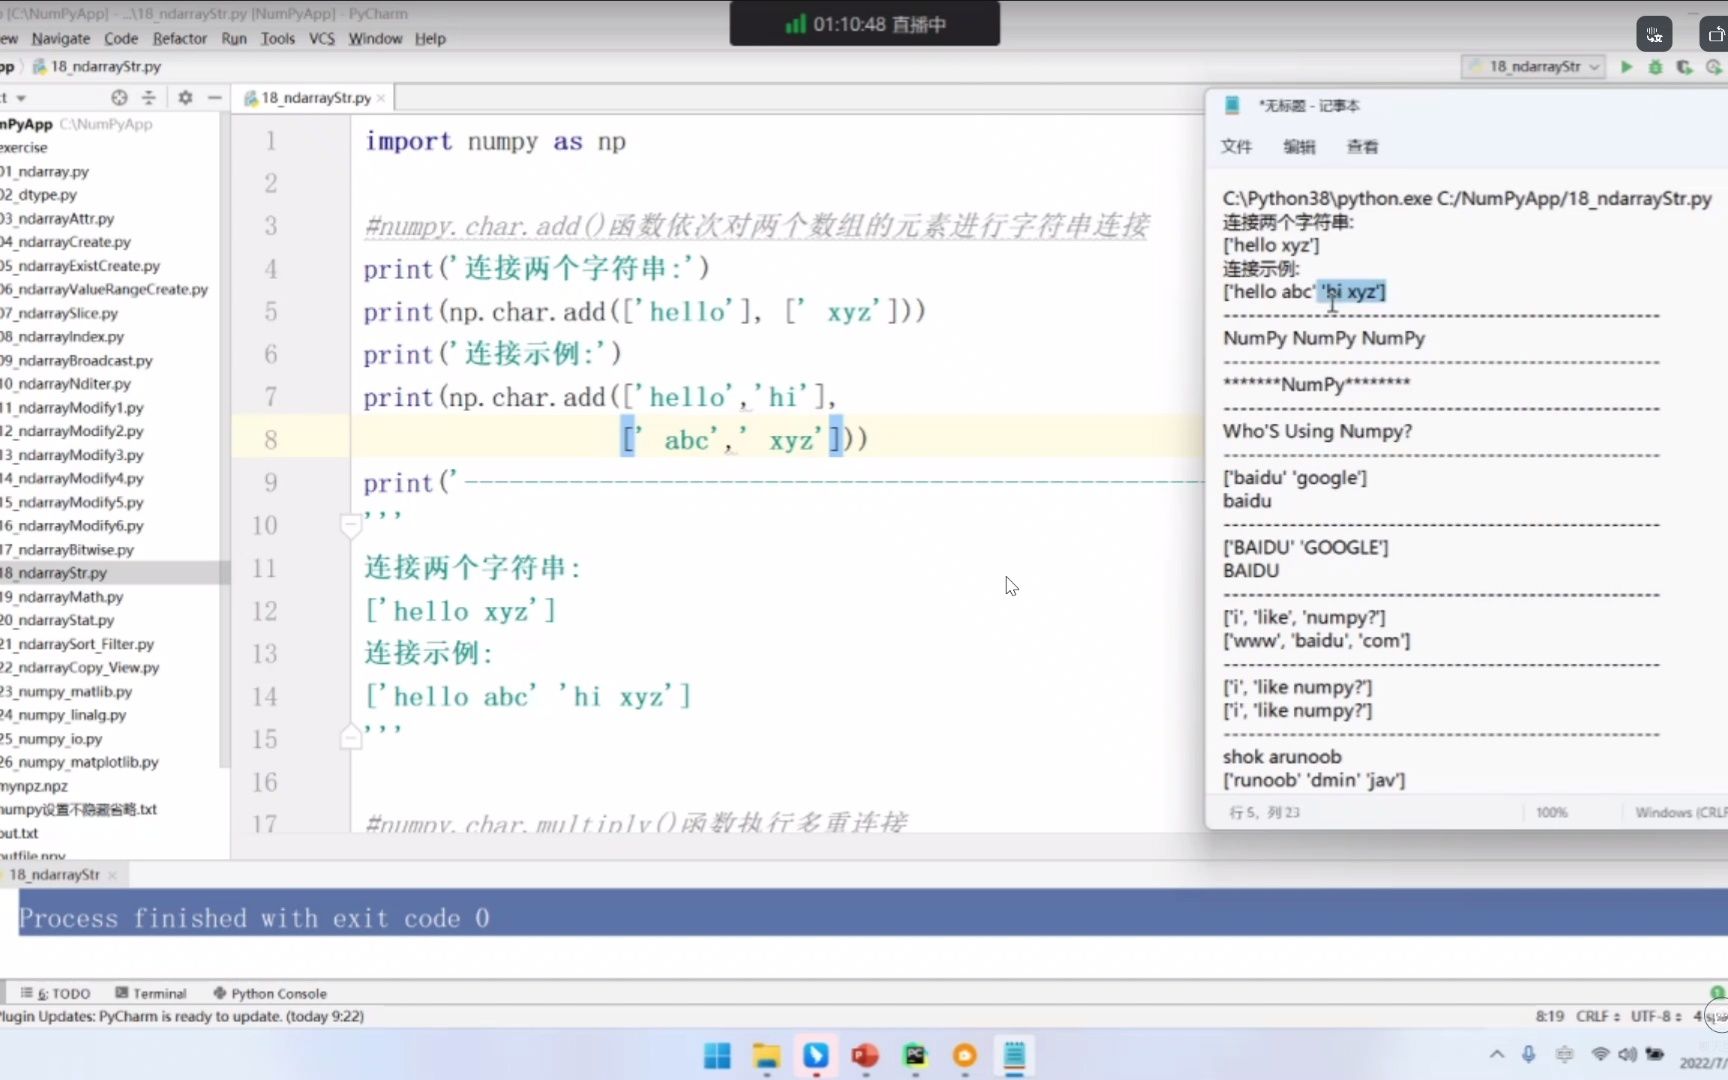Hide the Project tool window
This screenshot has width=1728, height=1080.
[x=214, y=97]
